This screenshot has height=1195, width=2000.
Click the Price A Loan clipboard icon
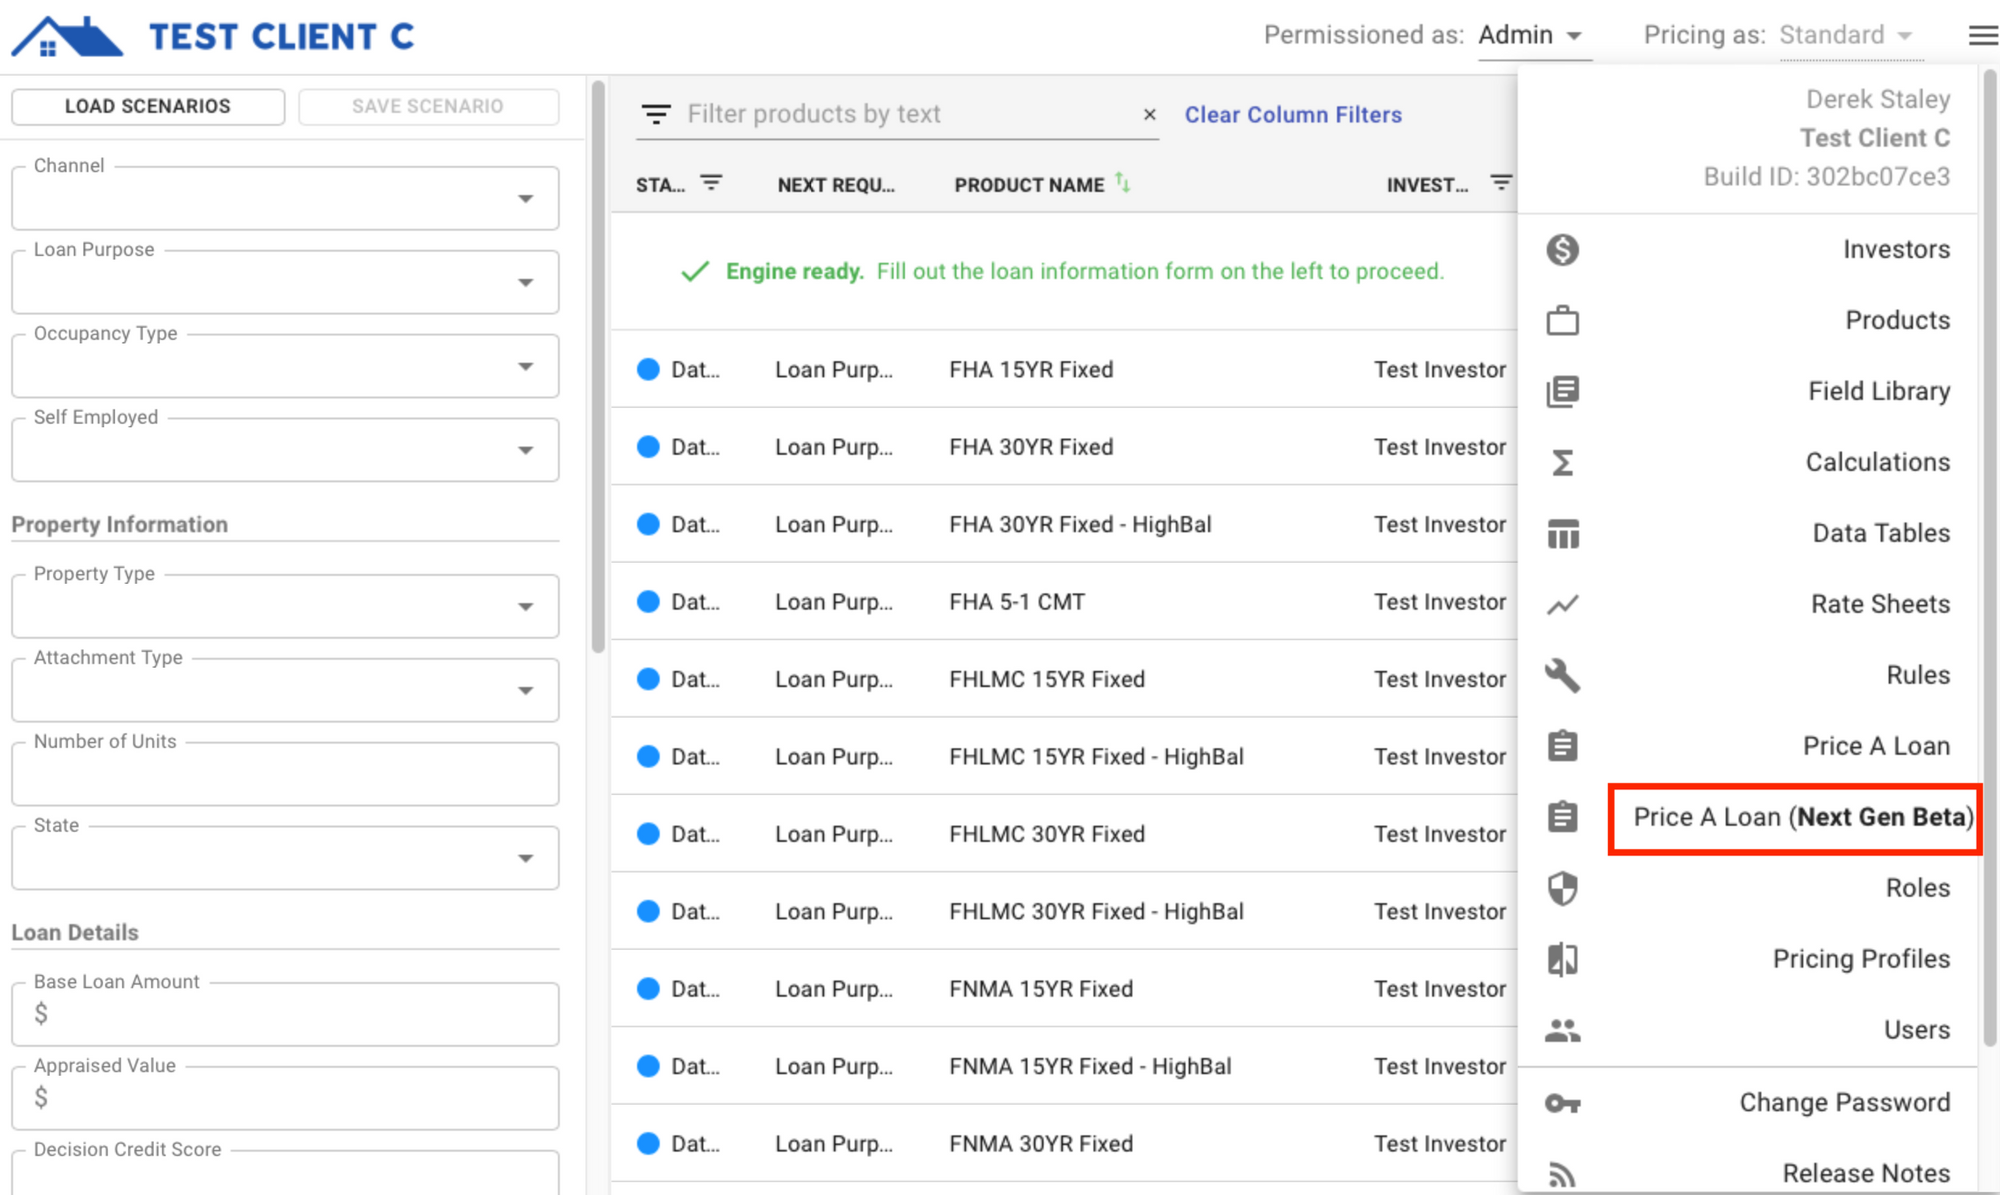[x=1562, y=746]
